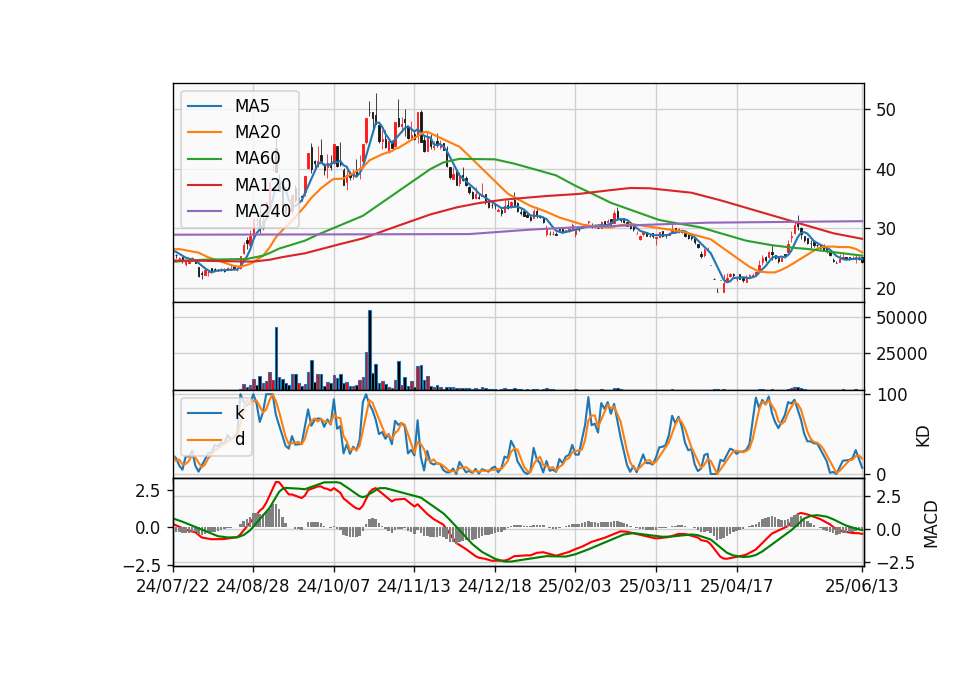Click the date label 24/08/28
The height and width of the screenshot is (690, 960).
pos(253,586)
